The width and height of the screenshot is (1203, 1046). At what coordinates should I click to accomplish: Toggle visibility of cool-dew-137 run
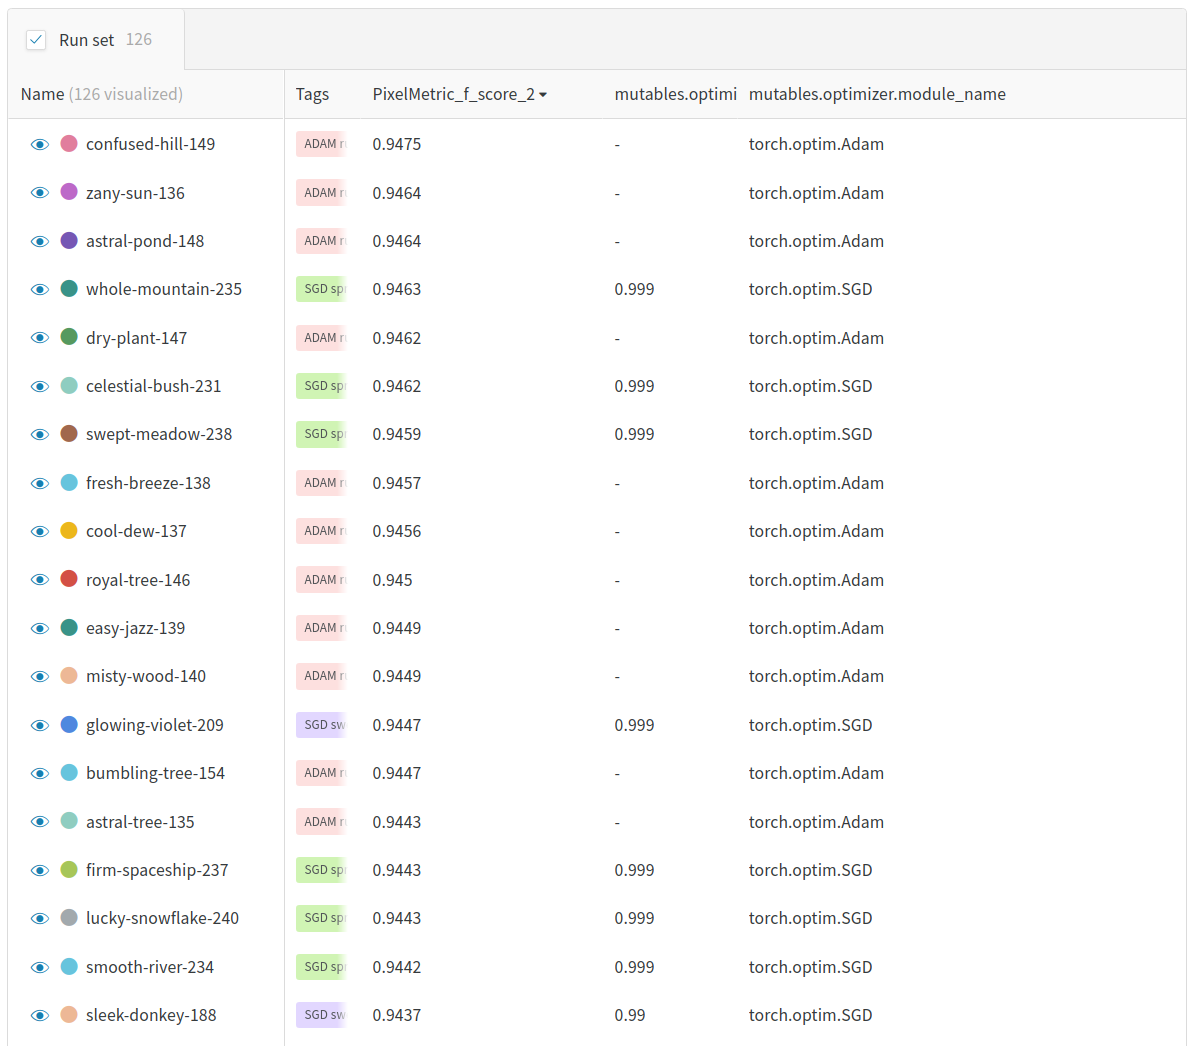[40, 532]
